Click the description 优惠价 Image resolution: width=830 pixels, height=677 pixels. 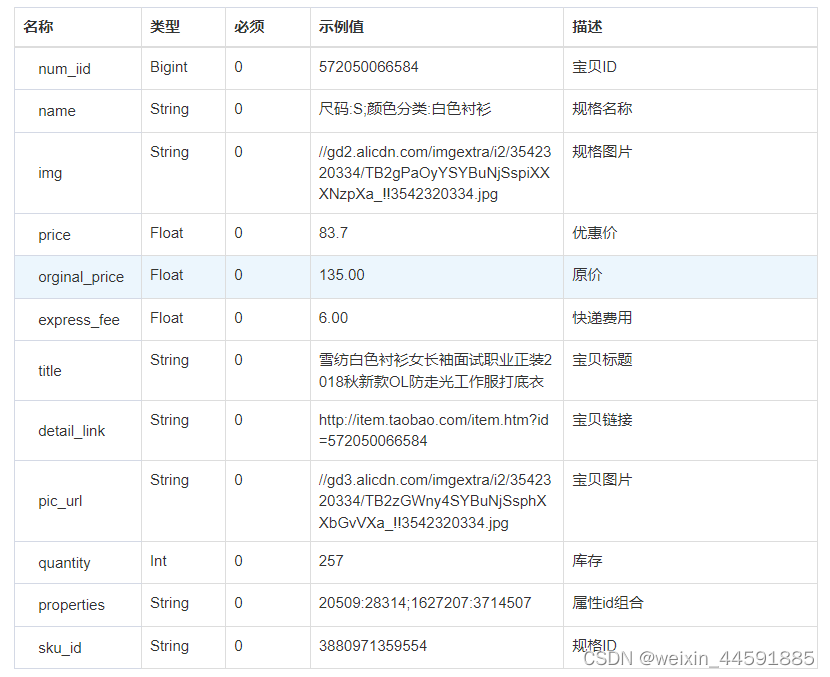pyautogui.click(x=594, y=233)
